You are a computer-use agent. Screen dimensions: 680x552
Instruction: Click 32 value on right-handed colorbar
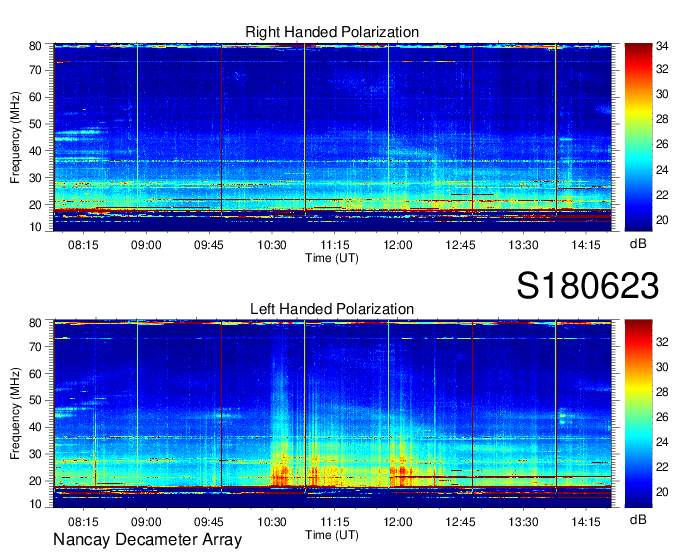click(662, 69)
